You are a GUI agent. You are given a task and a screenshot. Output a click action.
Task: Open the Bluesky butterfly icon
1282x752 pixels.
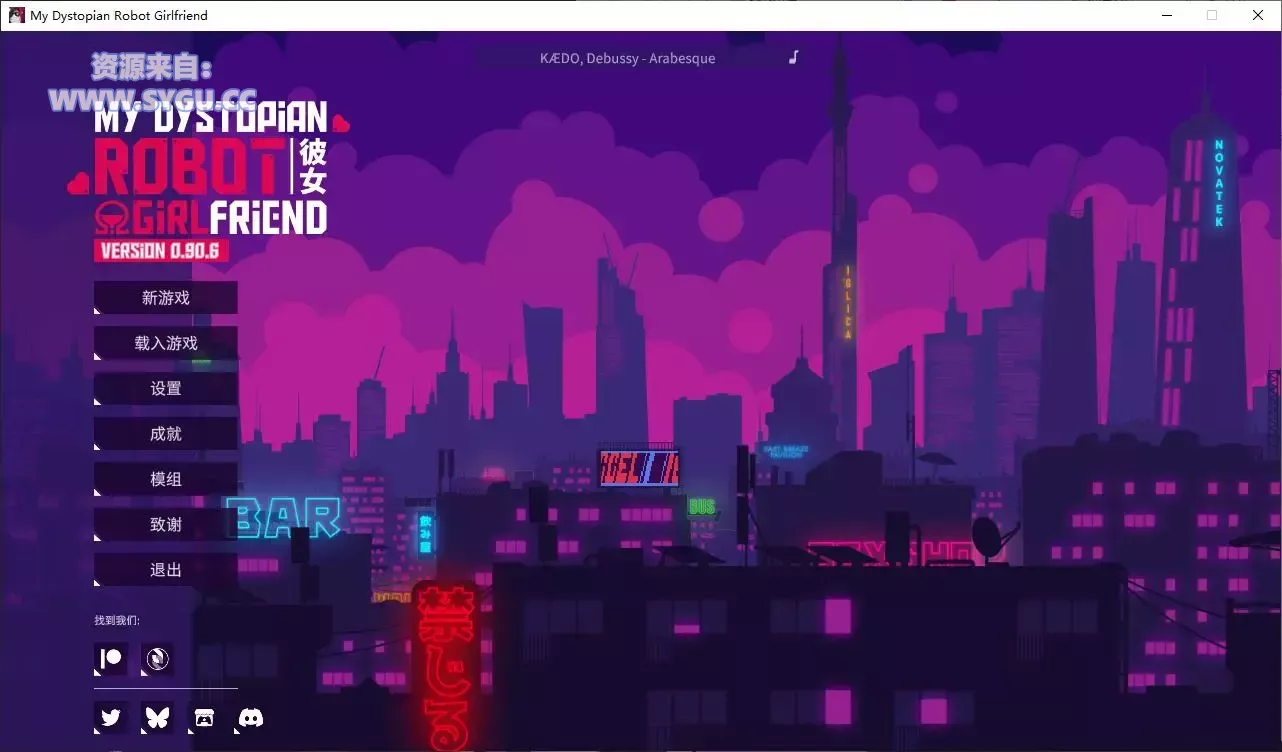point(157,717)
